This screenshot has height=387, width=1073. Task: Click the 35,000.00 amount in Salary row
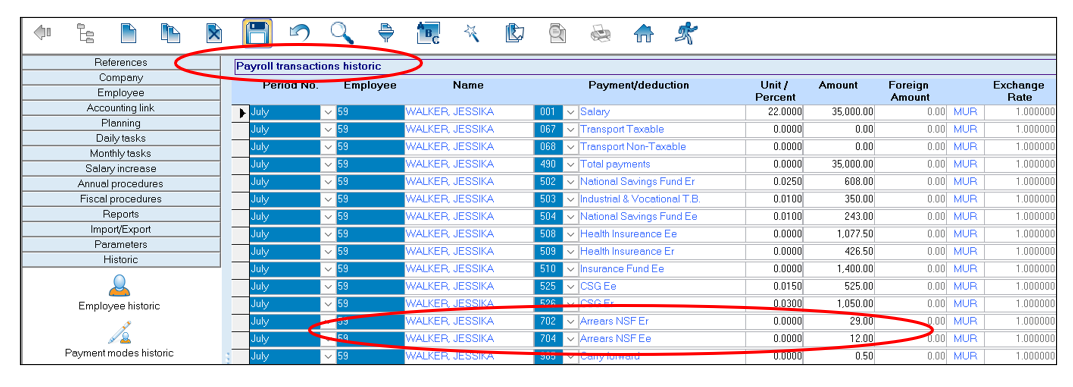[840, 112]
